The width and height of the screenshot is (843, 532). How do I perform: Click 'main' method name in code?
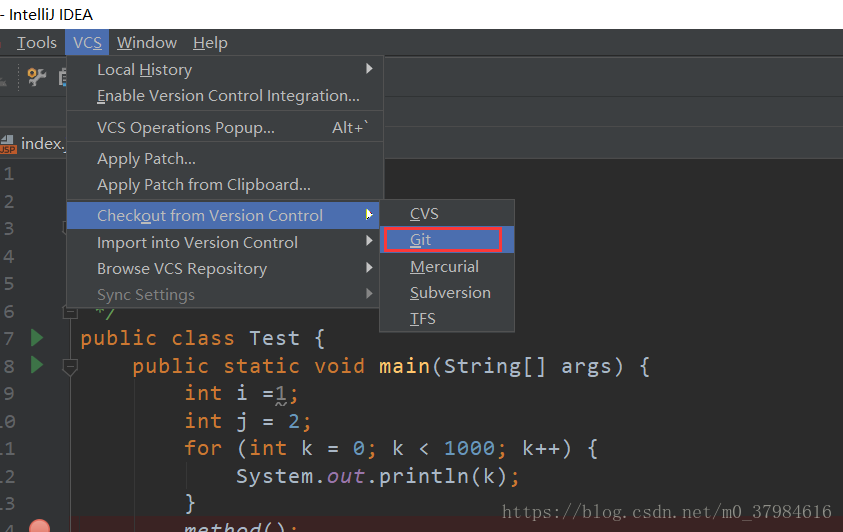coord(404,366)
